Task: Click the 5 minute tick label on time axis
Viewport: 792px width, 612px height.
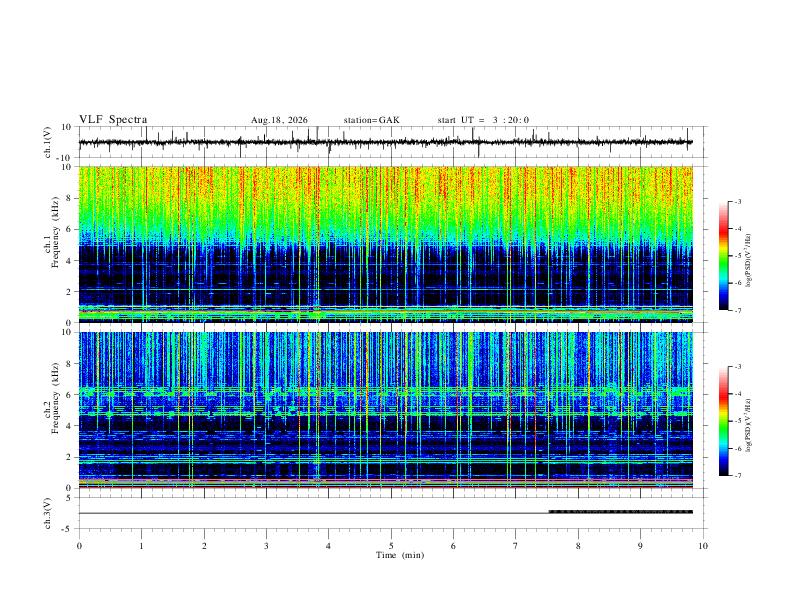Action: point(391,546)
